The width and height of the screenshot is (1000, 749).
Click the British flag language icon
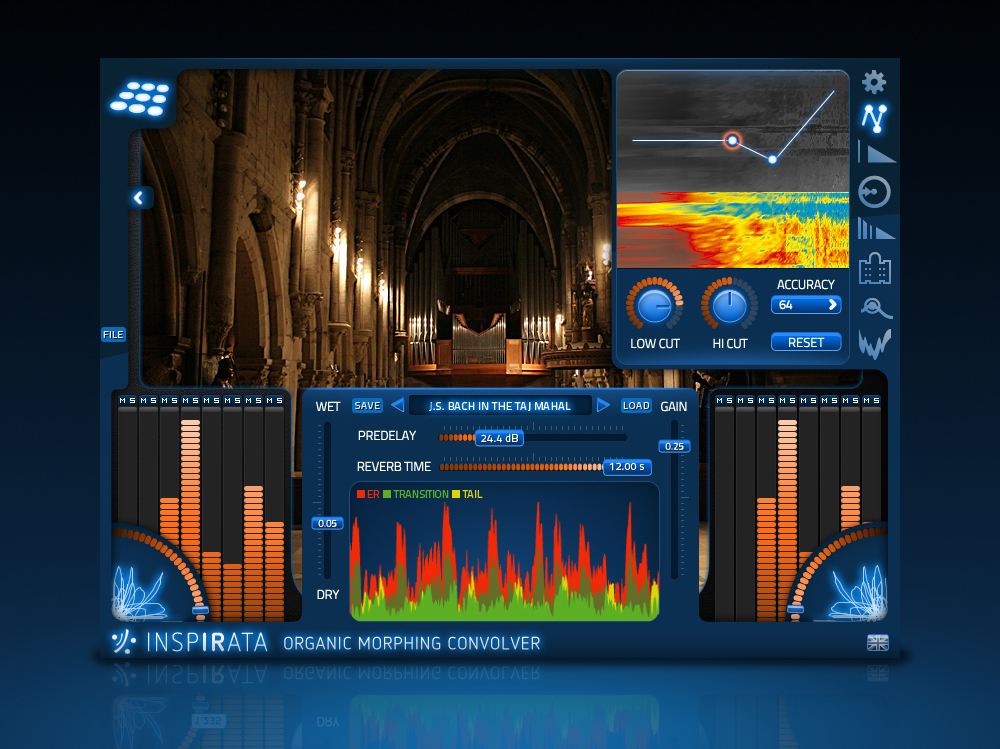(878, 642)
